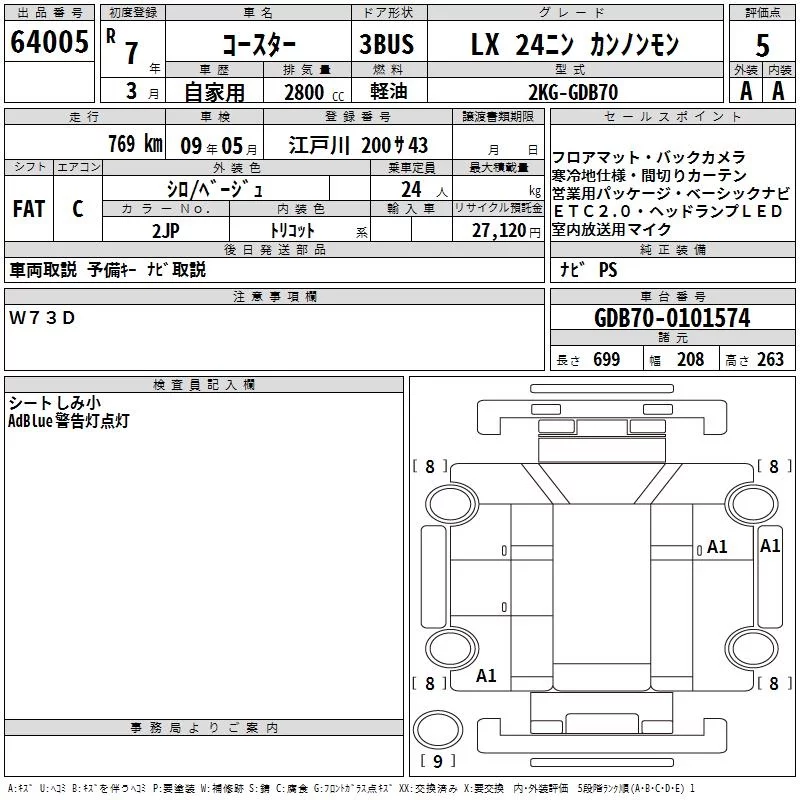Screen dimensions: 800x800
Task: Click the spare tire circle in the diagram
Action: [438, 729]
